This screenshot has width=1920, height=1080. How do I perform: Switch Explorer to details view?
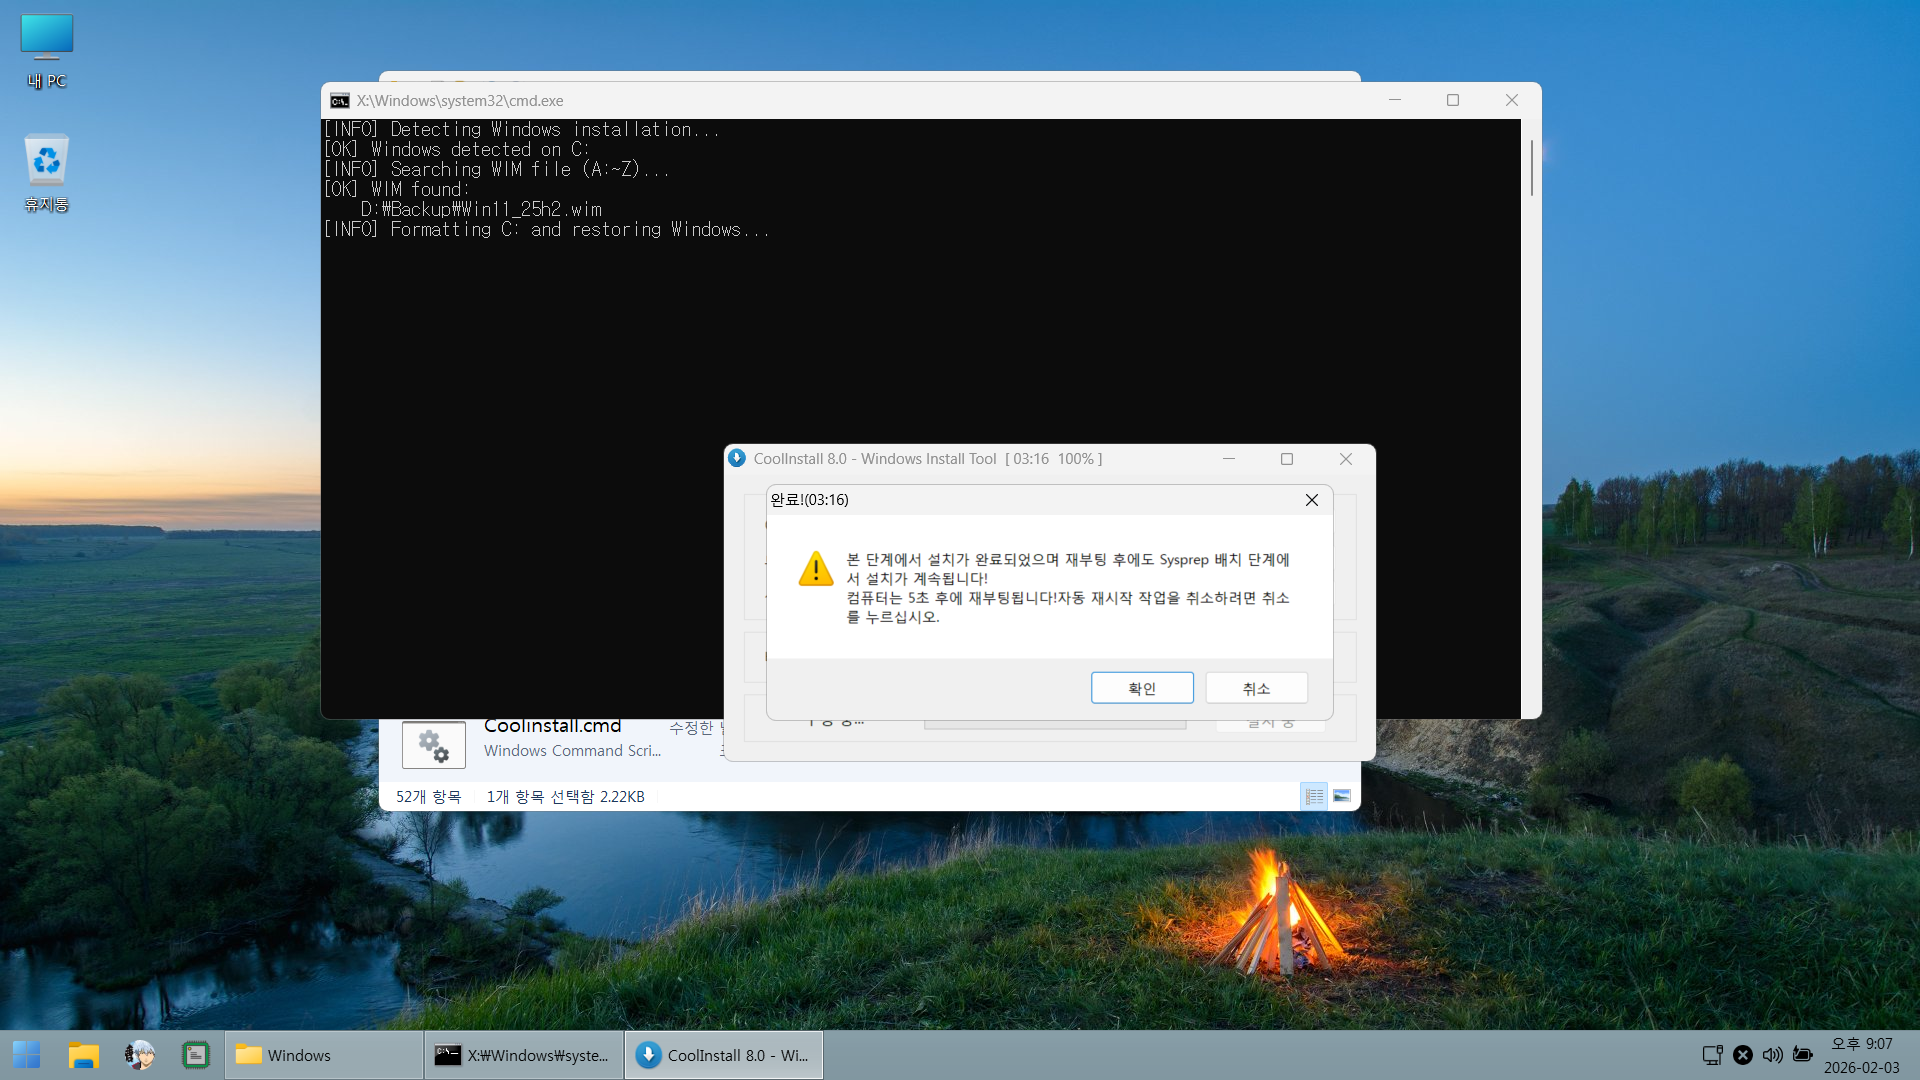tap(1314, 796)
